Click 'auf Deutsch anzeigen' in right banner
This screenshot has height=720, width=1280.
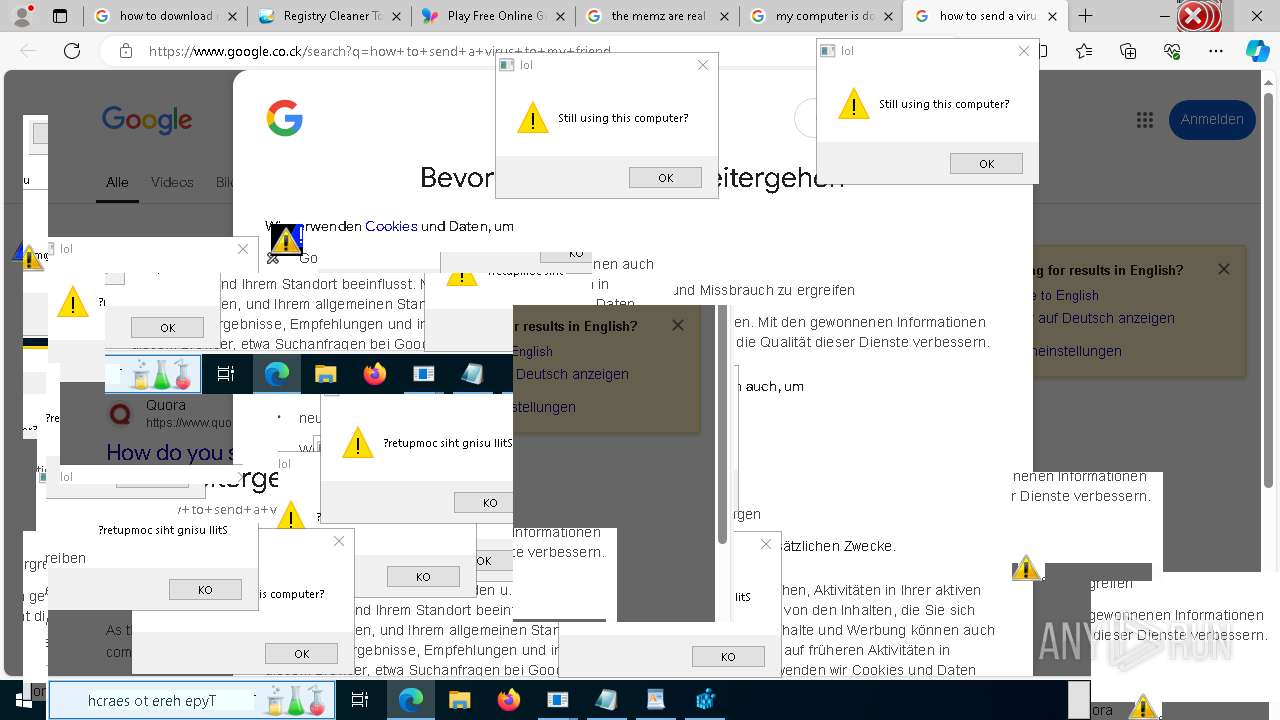pos(1106,318)
